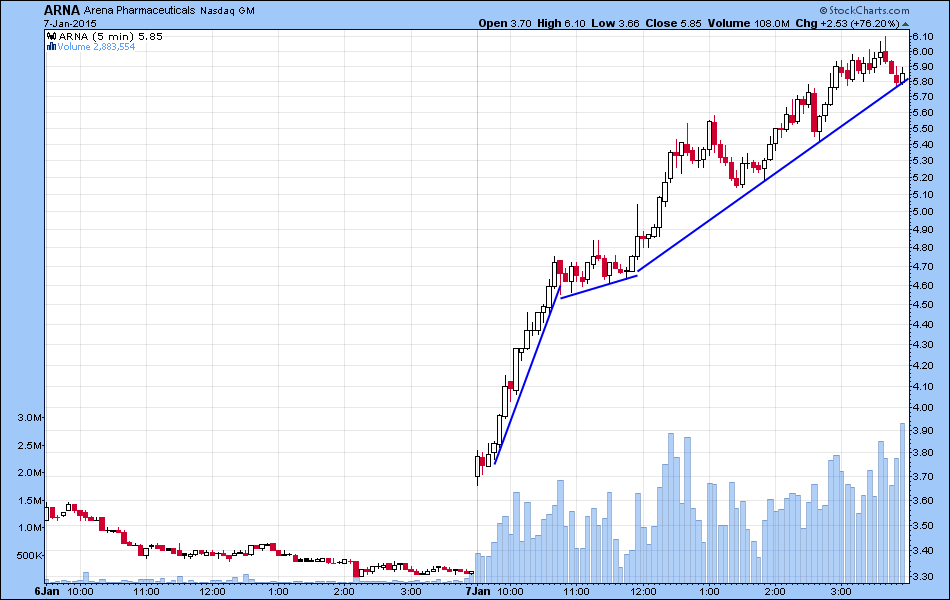Screen dimensions: 950x600
Task: Click the Low 3.66 value
Action: click(x=615, y=23)
